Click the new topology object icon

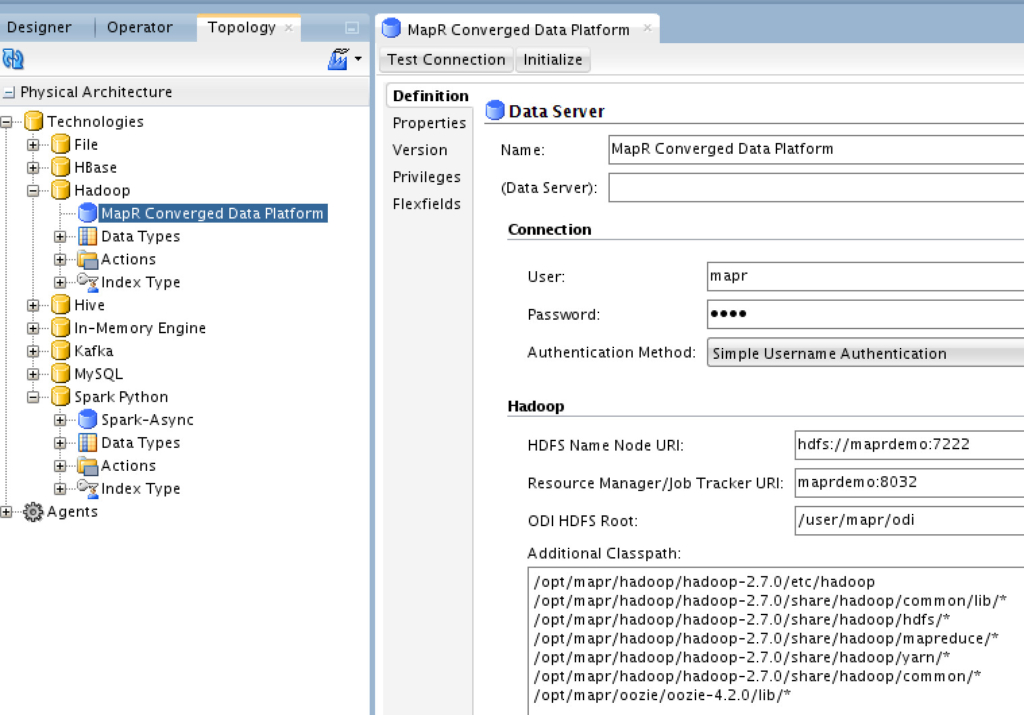tap(338, 59)
